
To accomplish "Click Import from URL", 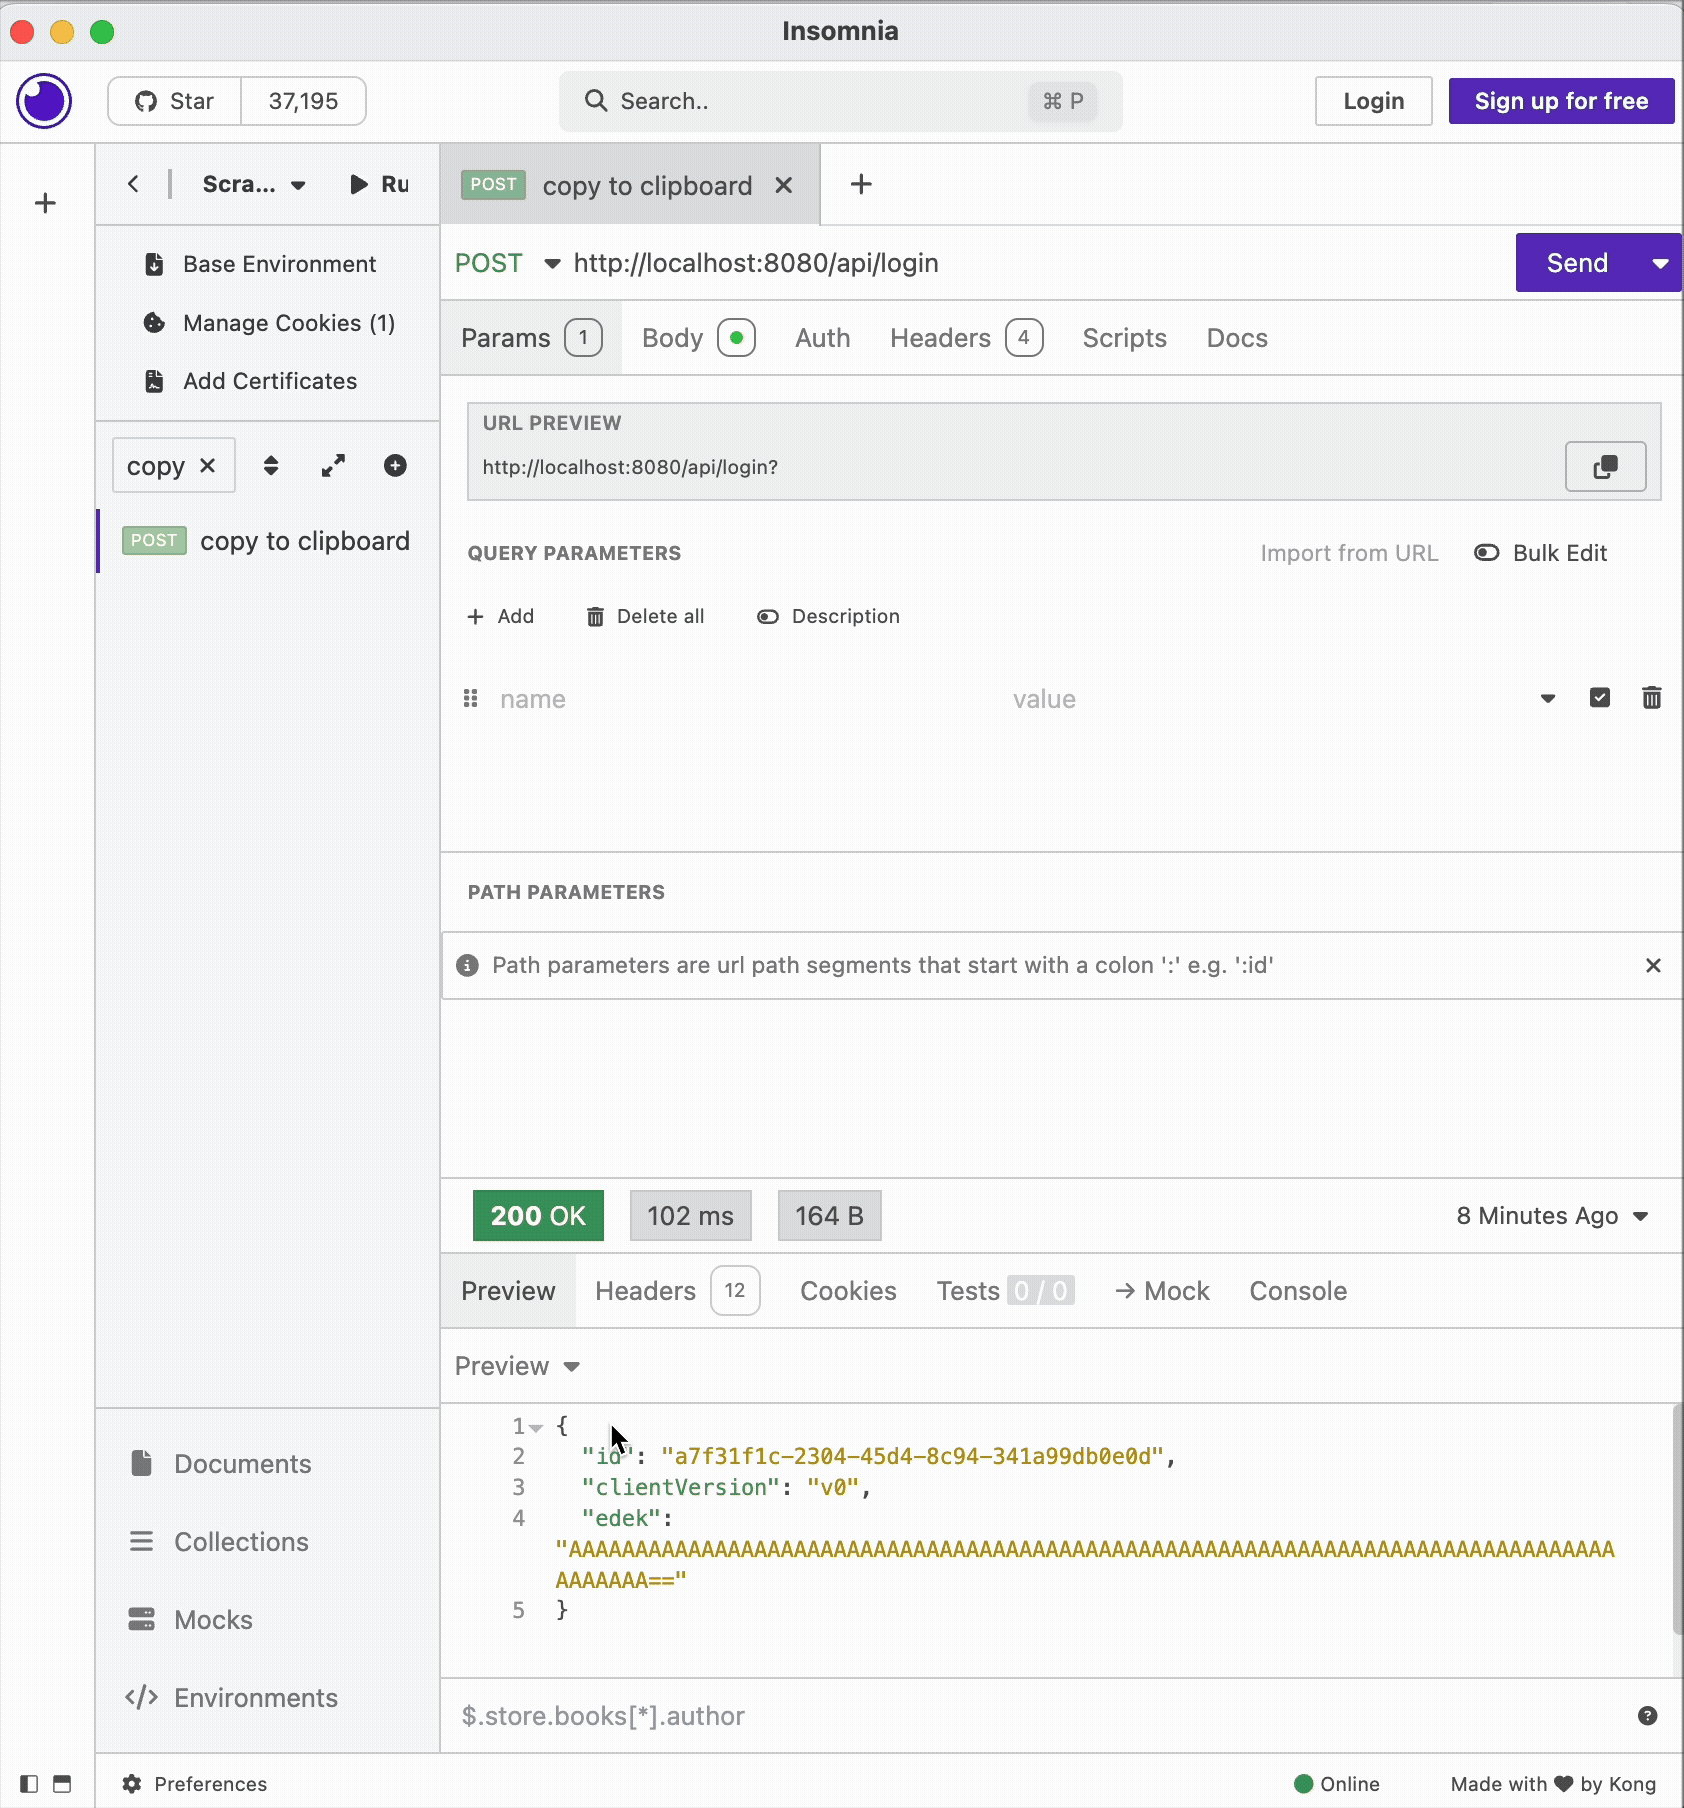I will pos(1349,553).
